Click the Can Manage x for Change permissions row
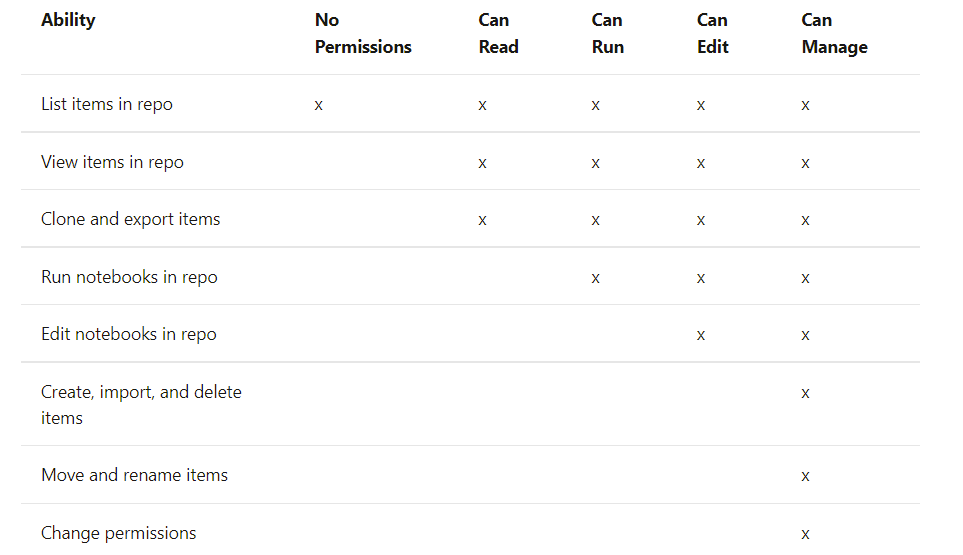Screen dimensions: 963x555 tap(805, 534)
